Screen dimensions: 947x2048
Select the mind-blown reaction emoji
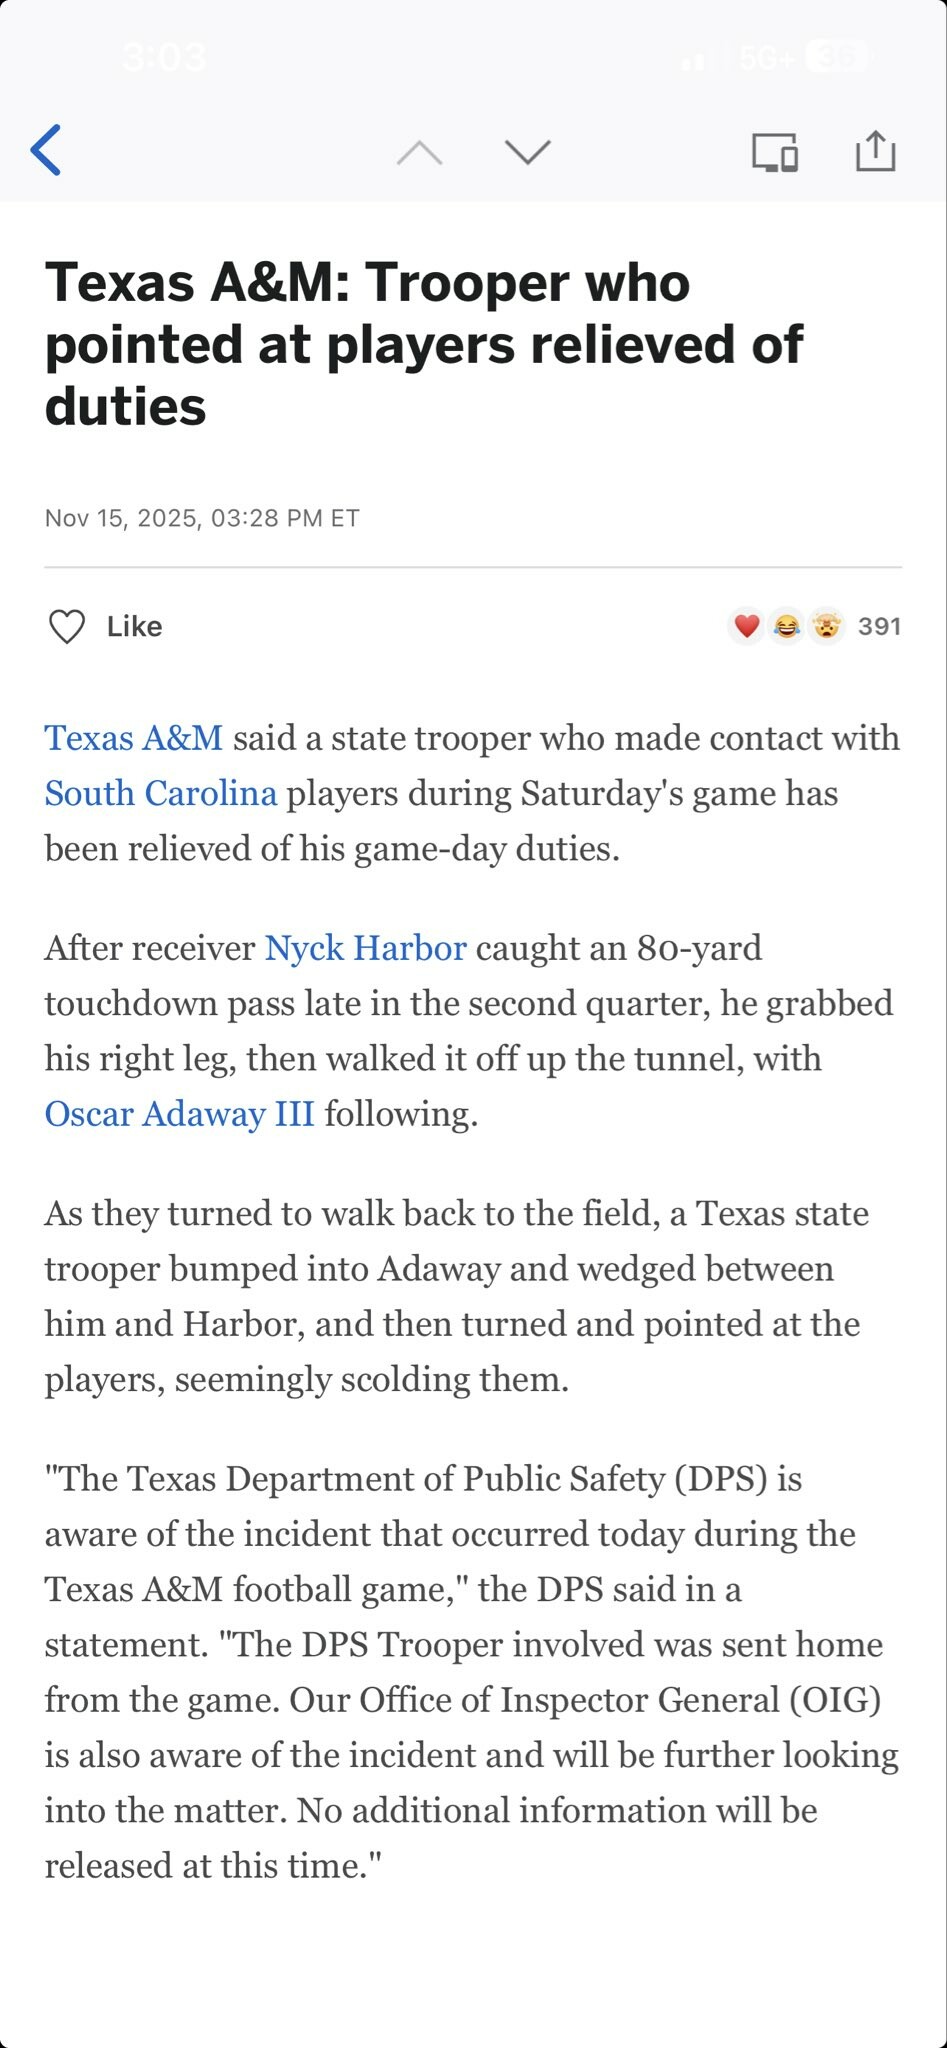[826, 626]
